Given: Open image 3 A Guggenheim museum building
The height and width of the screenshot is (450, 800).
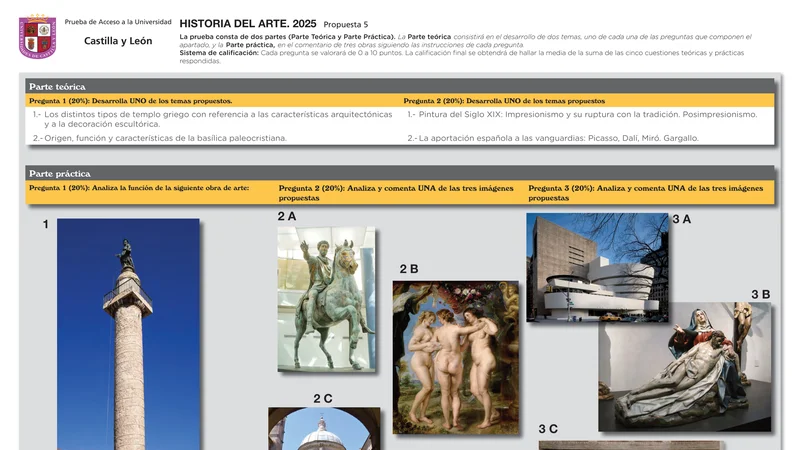Looking at the screenshot, I should click(597, 267).
